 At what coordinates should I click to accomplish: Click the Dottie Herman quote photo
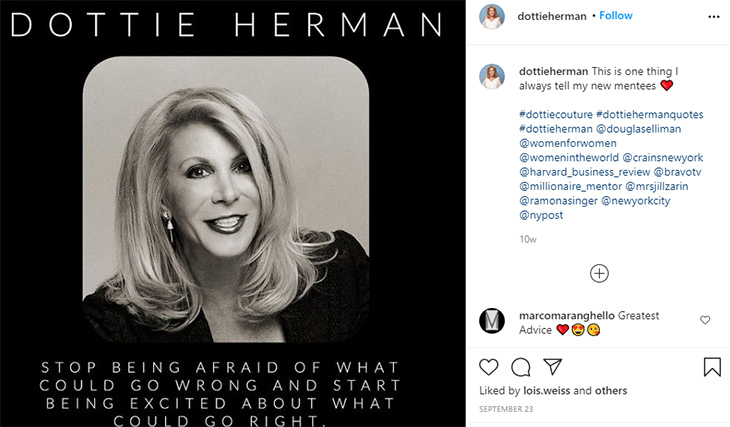click(226, 199)
